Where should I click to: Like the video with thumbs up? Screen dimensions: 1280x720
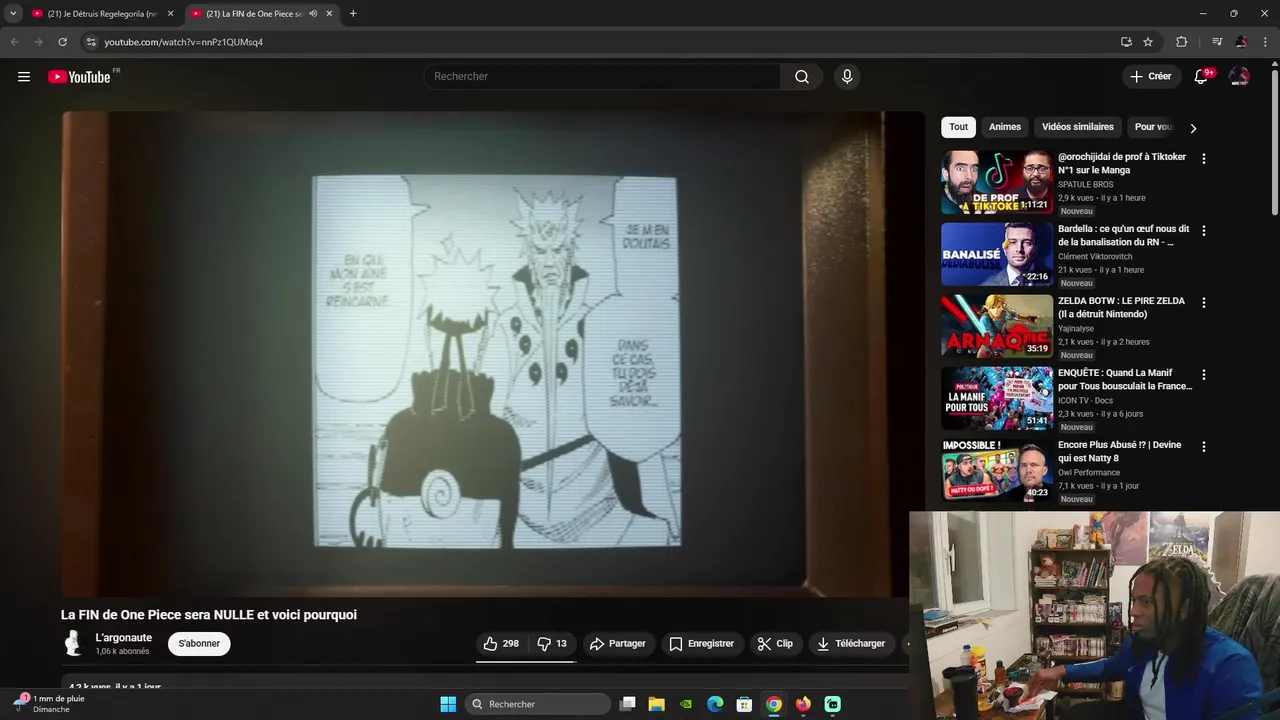click(501, 644)
